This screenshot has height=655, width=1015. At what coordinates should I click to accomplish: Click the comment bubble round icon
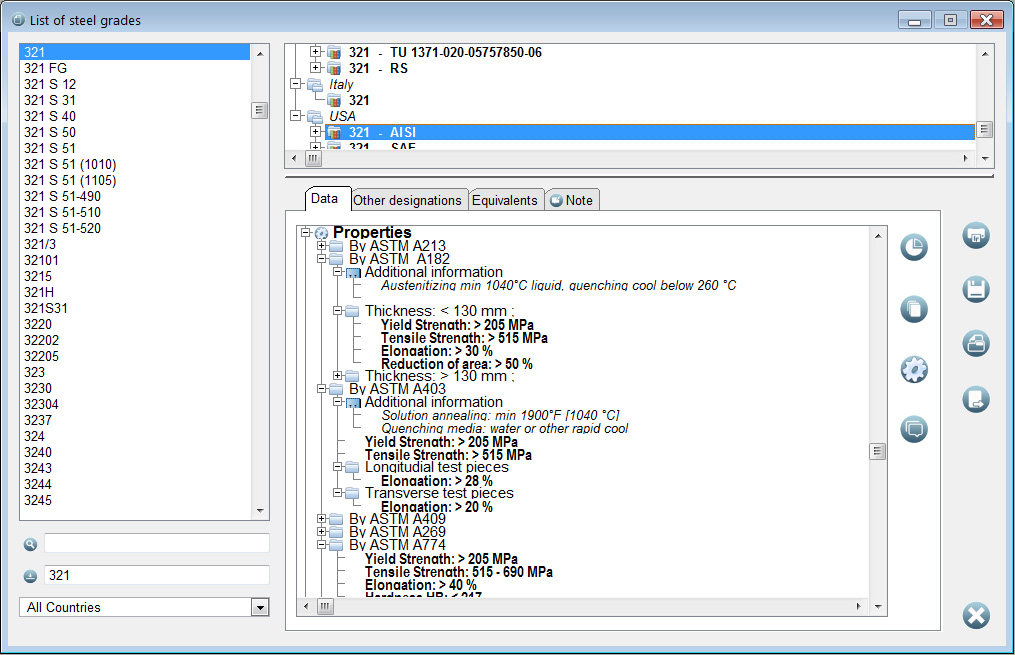point(913,429)
